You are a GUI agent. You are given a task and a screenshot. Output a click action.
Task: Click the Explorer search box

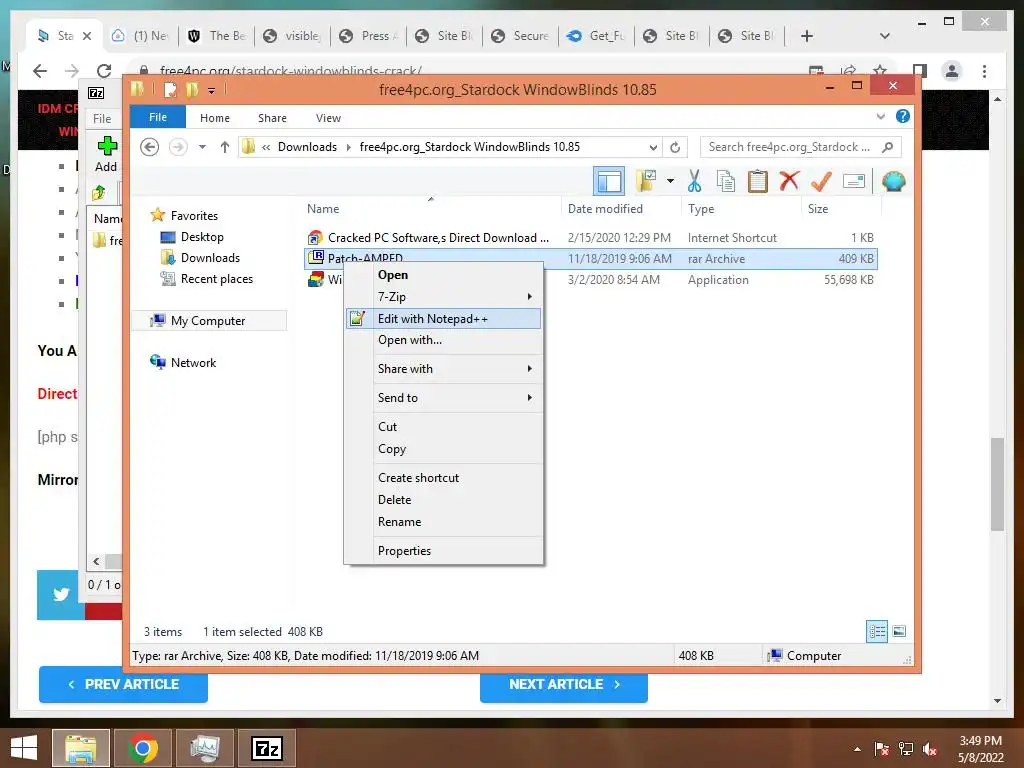[x=801, y=147]
